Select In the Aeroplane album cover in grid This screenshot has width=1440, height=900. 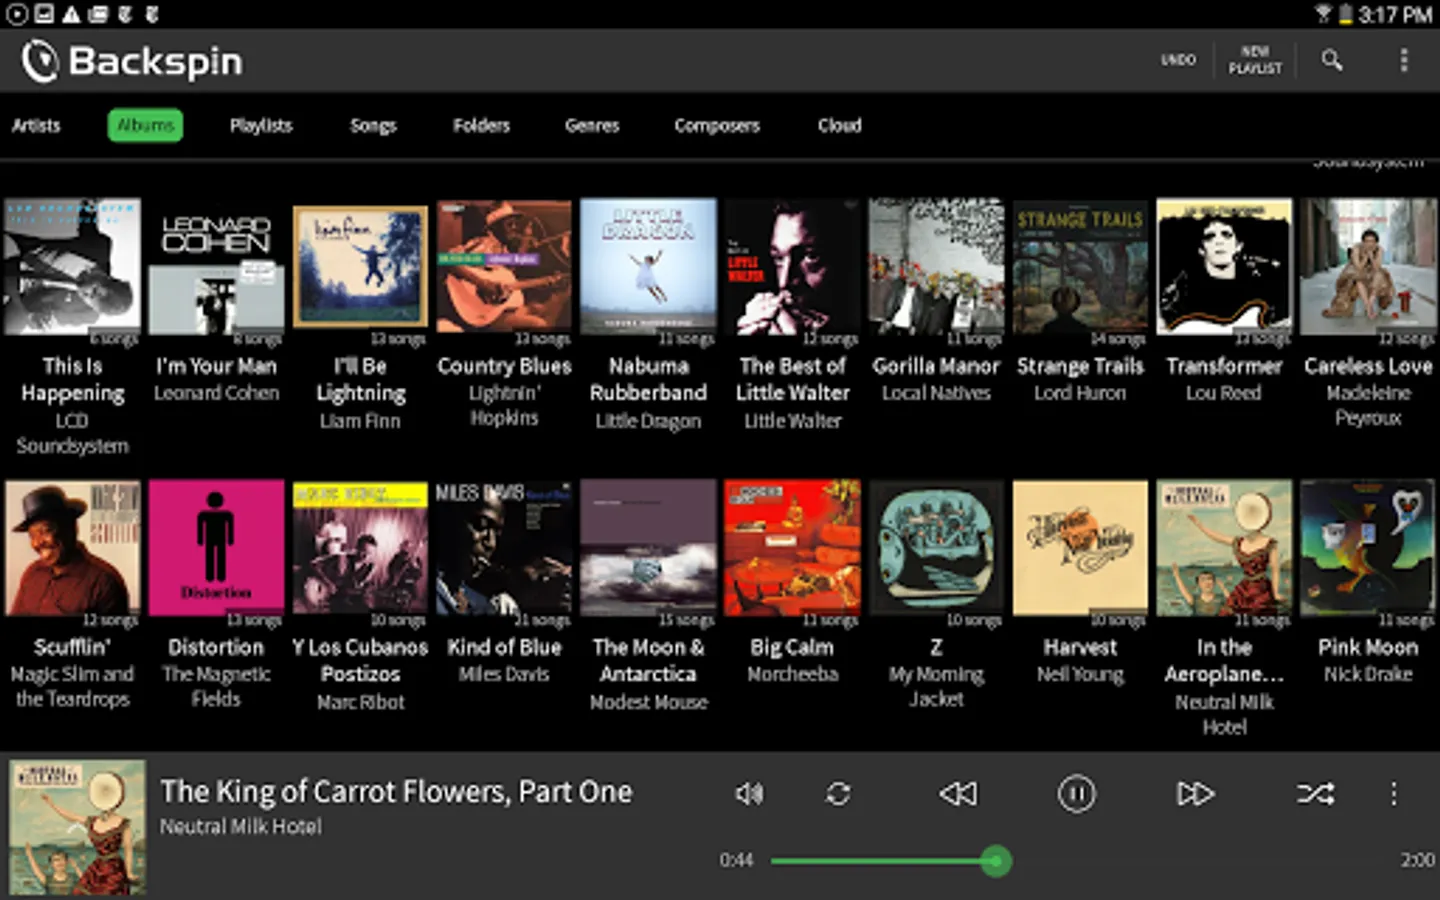(1224, 548)
